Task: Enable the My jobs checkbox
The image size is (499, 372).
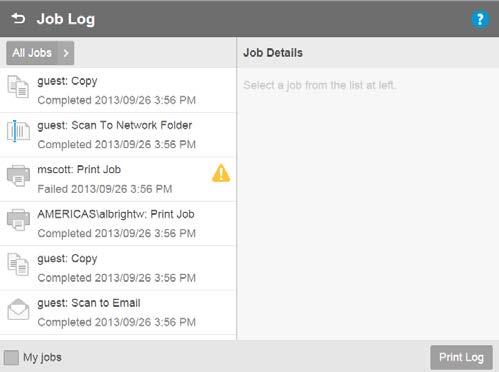Action: click(11, 358)
